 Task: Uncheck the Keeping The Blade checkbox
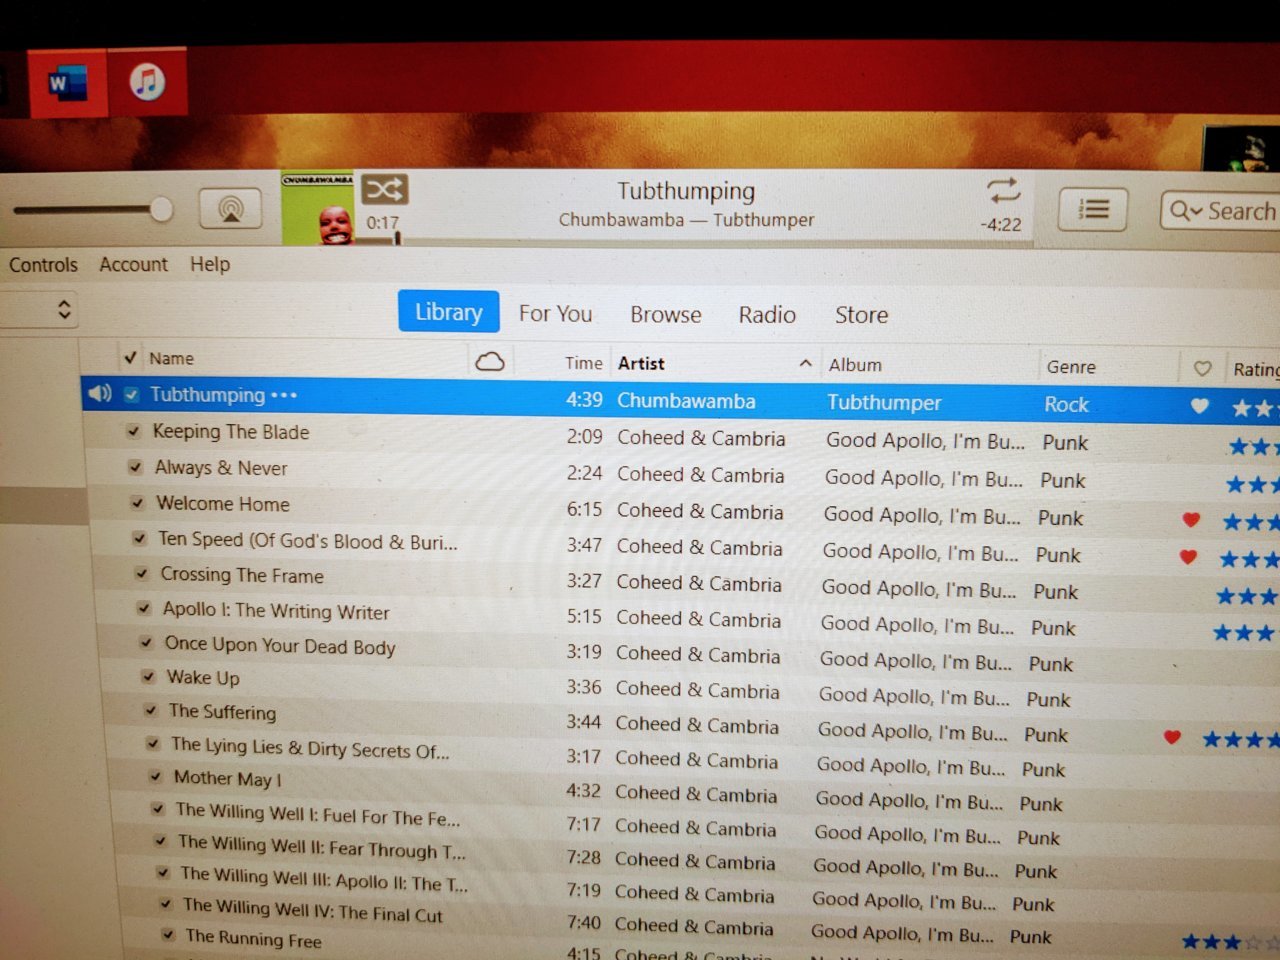pos(133,431)
